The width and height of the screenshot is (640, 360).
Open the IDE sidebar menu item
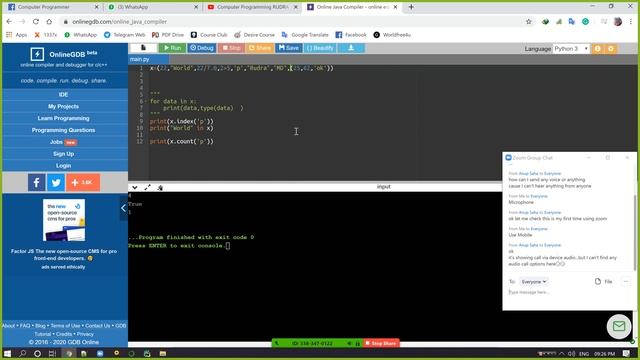click(x=63, y=94)
